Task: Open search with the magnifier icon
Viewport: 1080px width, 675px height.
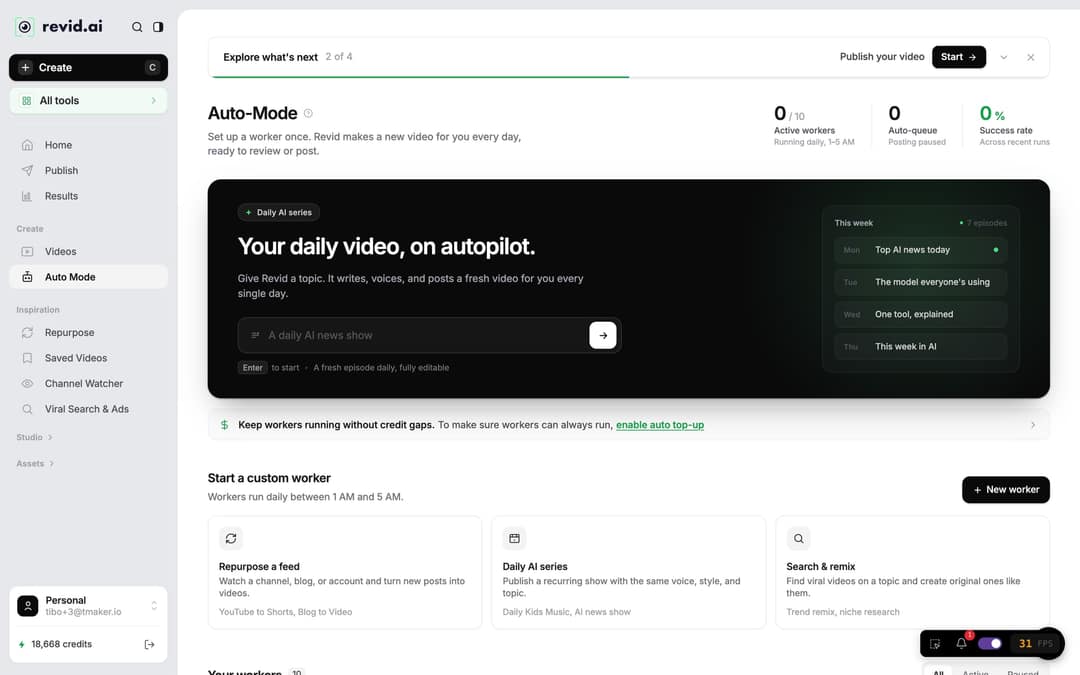Action: 137,27
